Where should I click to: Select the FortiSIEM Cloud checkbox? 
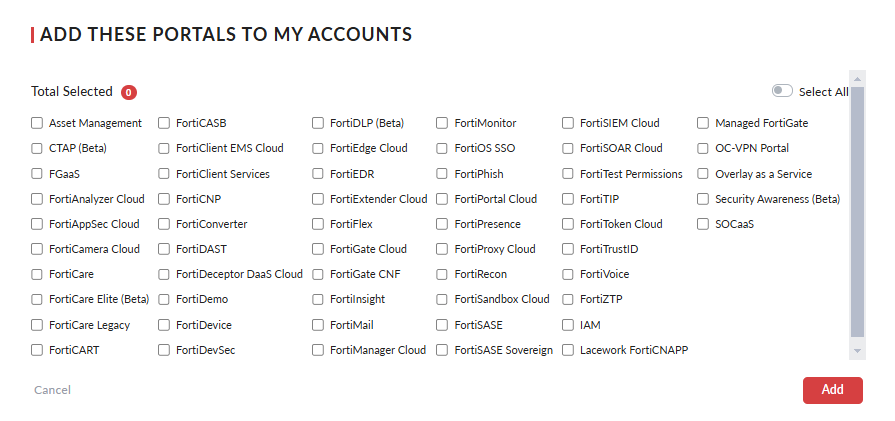click(568, 123)
